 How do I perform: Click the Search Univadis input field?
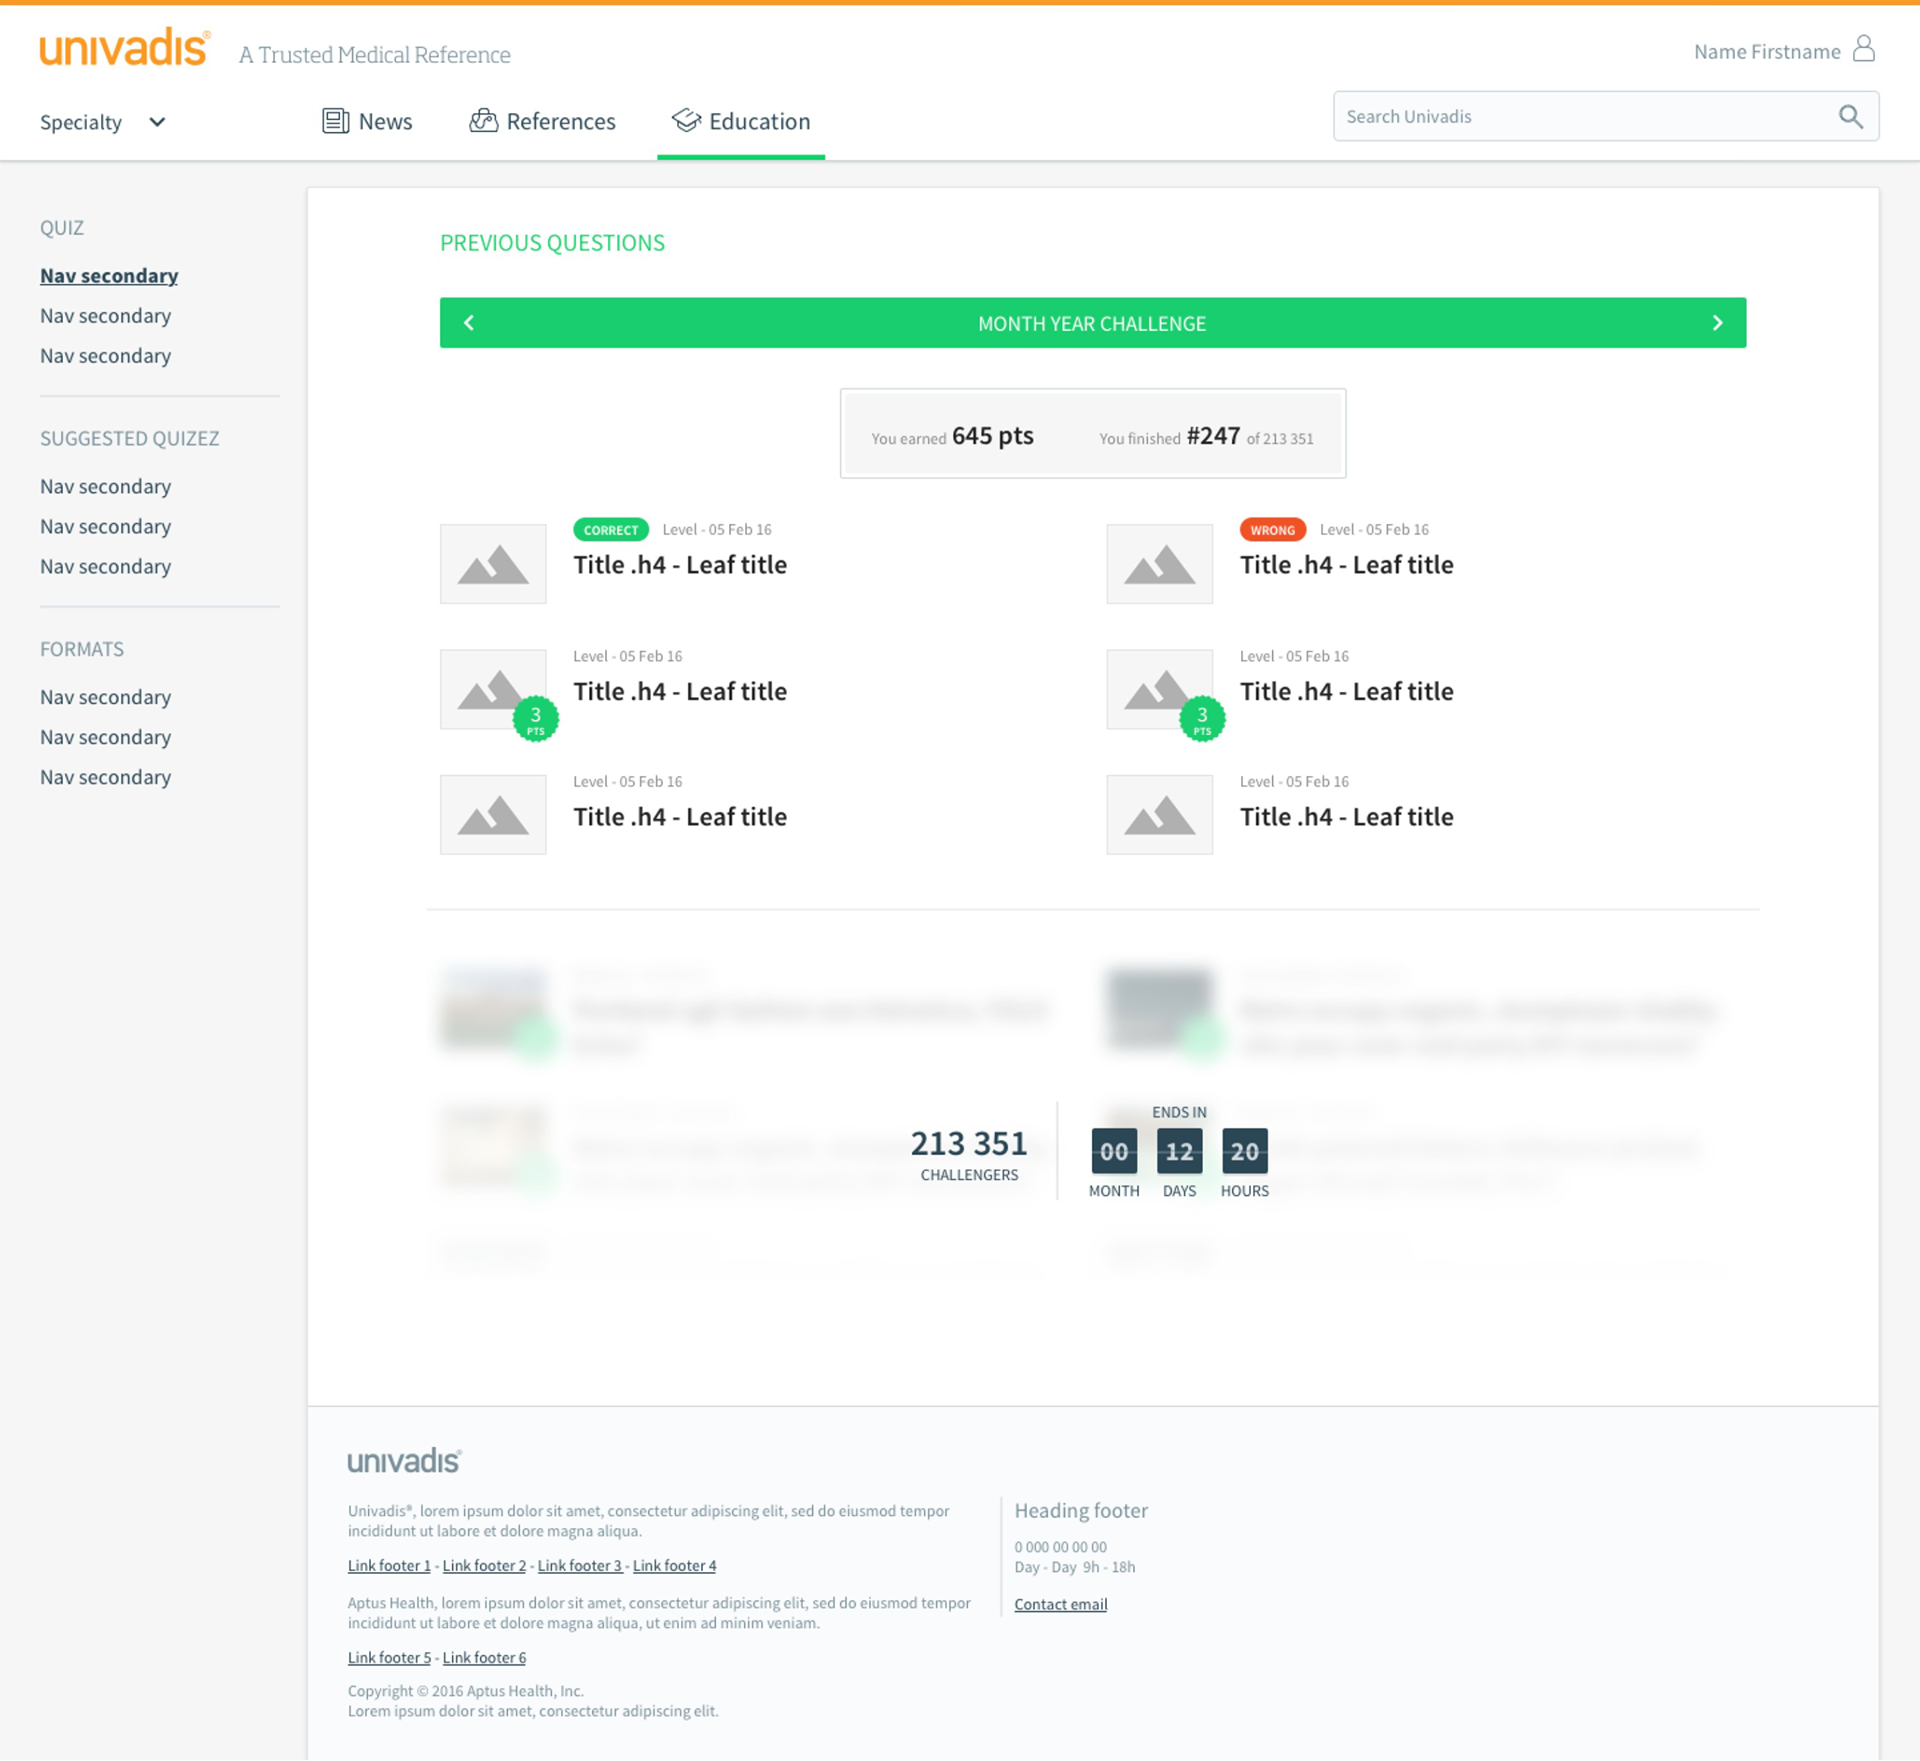[1580, 117]
